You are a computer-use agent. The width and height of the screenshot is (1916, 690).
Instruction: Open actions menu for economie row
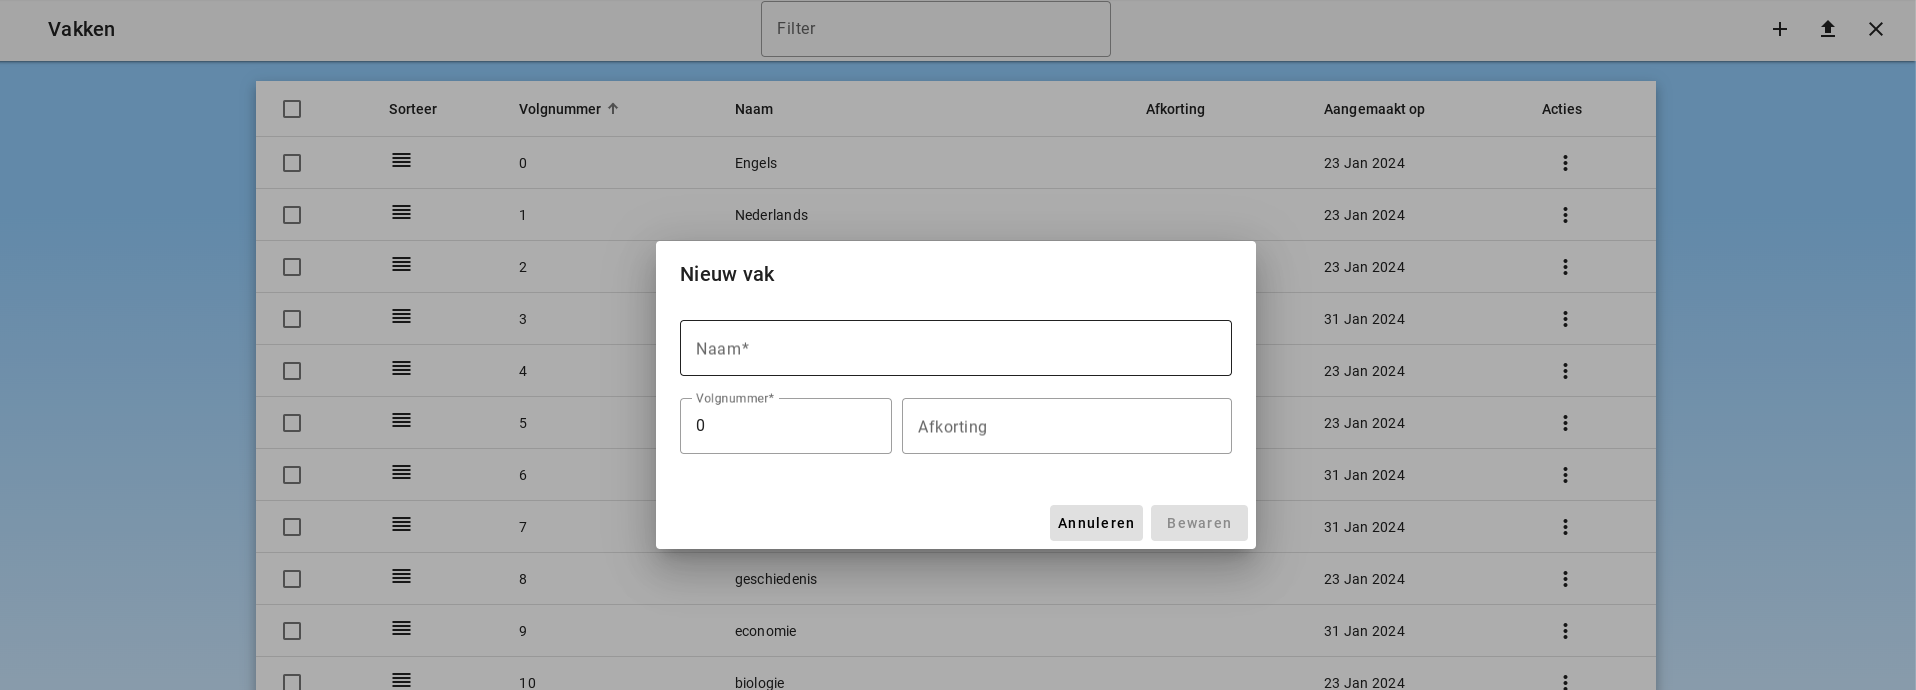tap(1565, 631)
